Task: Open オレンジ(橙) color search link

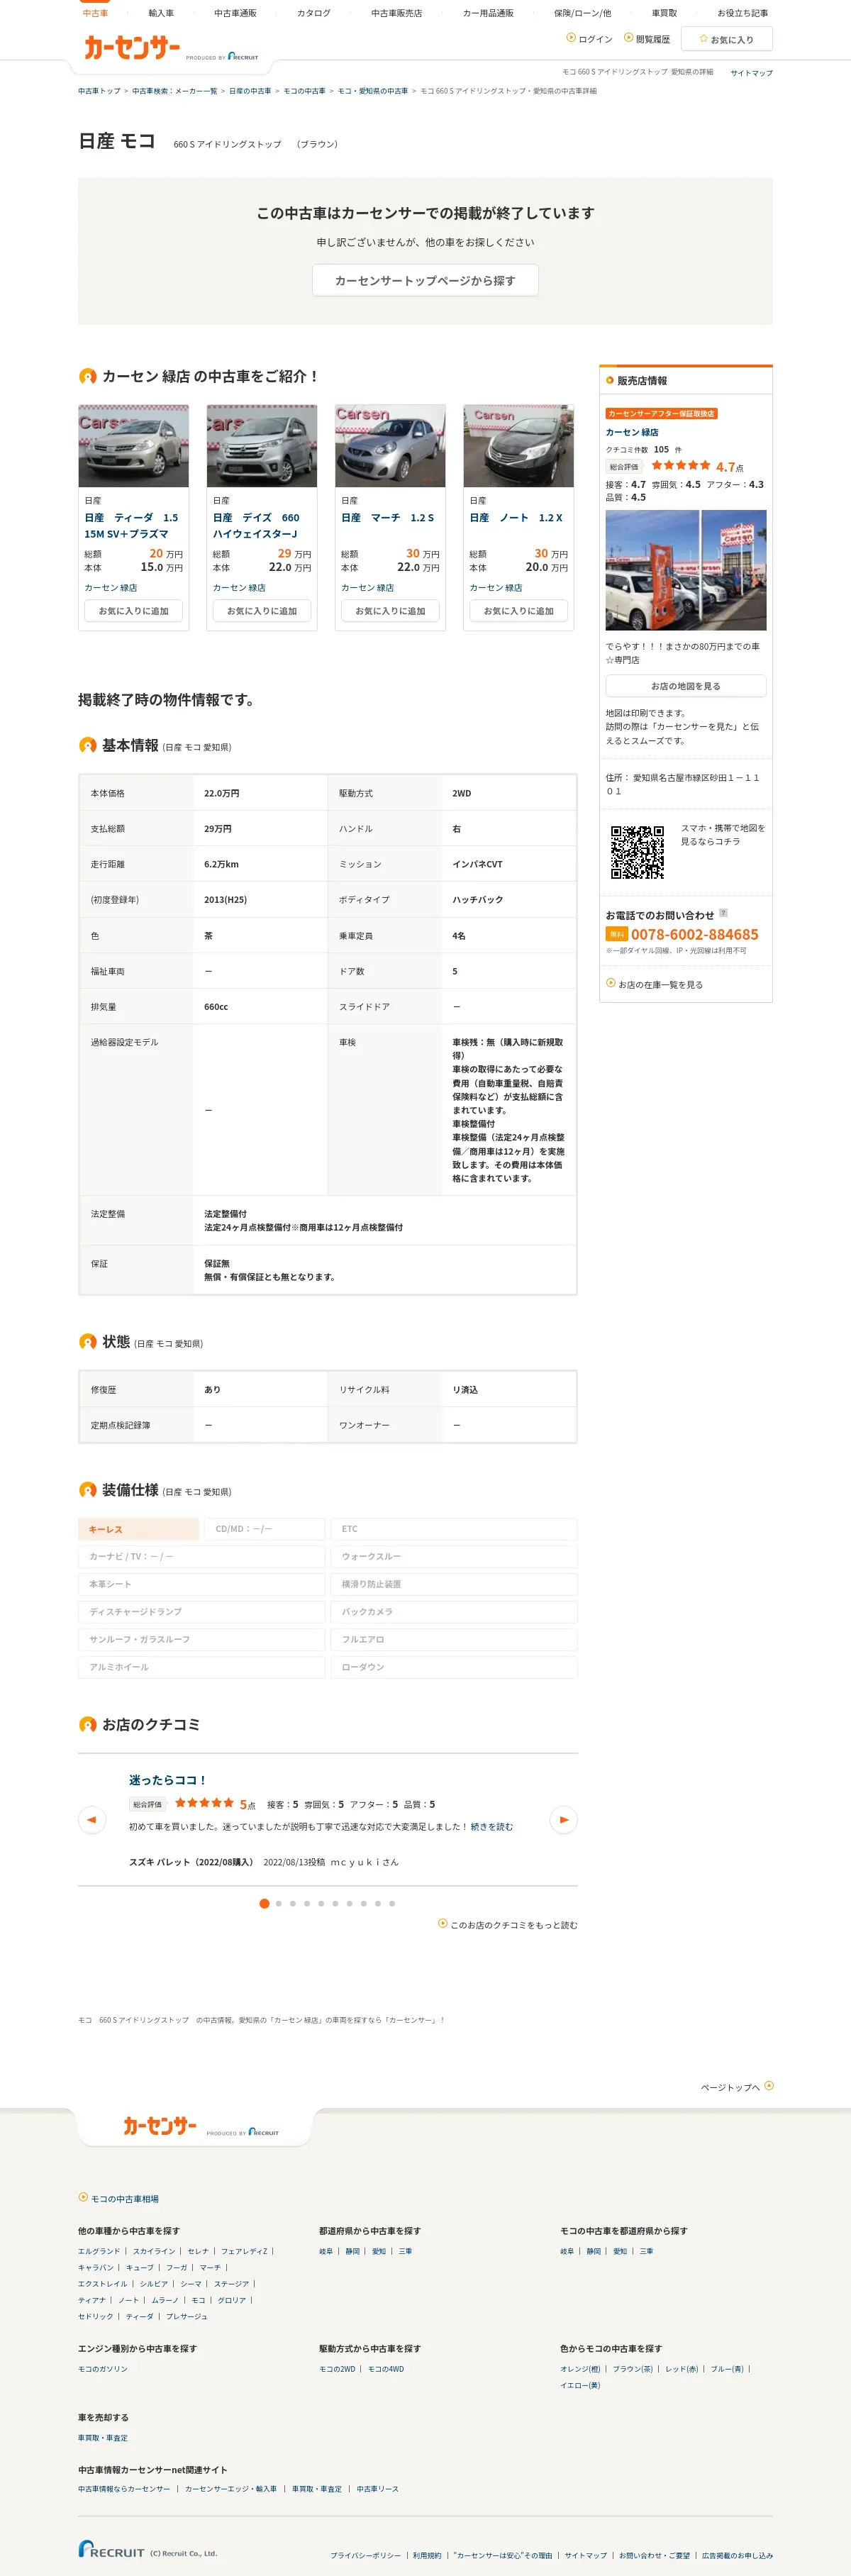Action: [580, 2369]
